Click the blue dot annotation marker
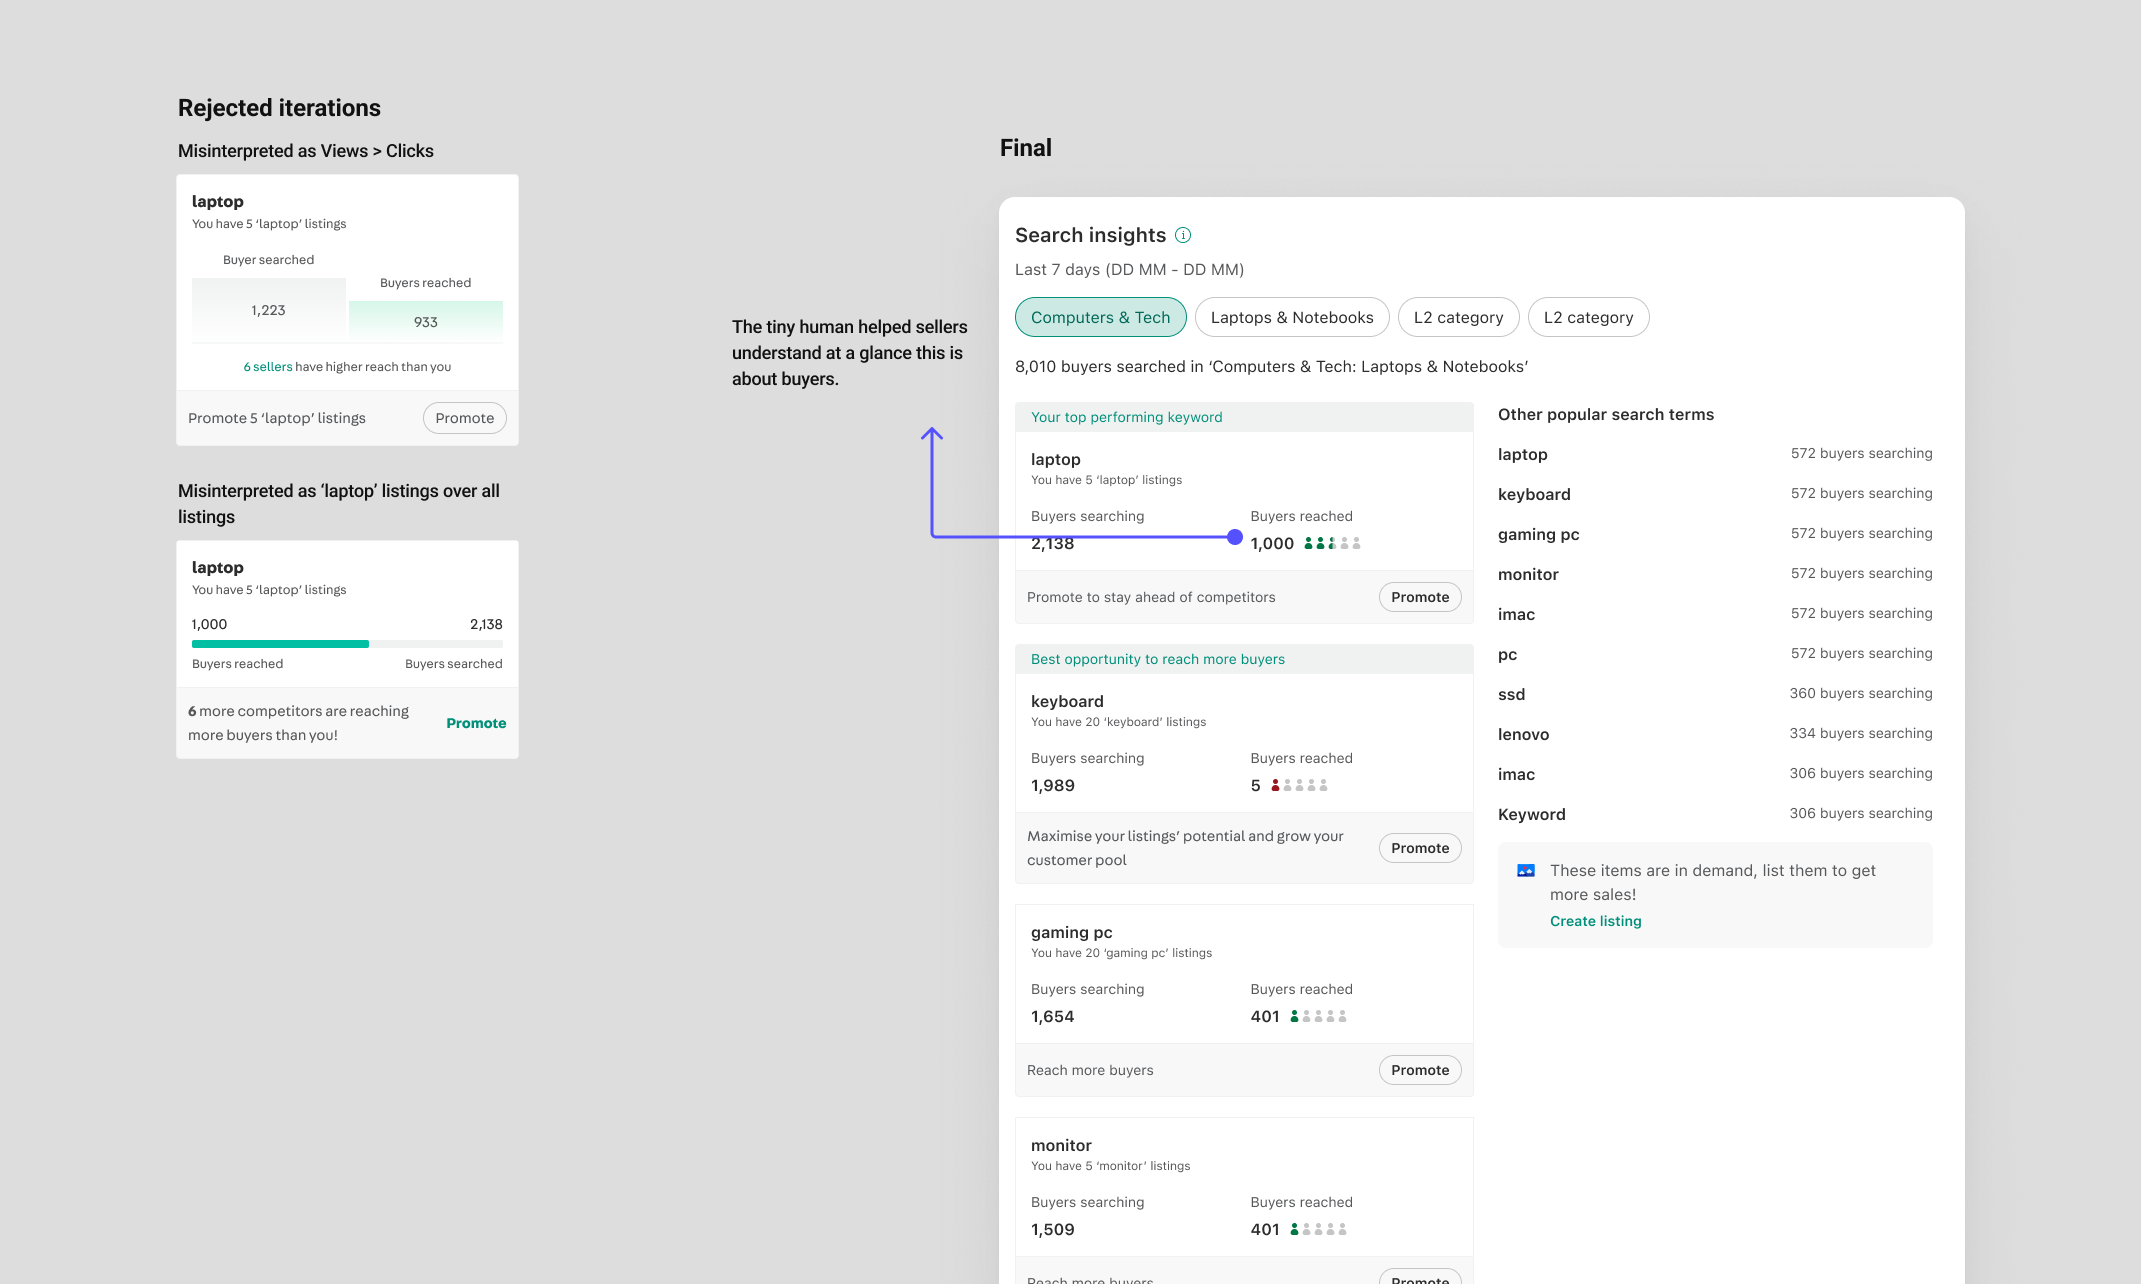 point(1235,537)
